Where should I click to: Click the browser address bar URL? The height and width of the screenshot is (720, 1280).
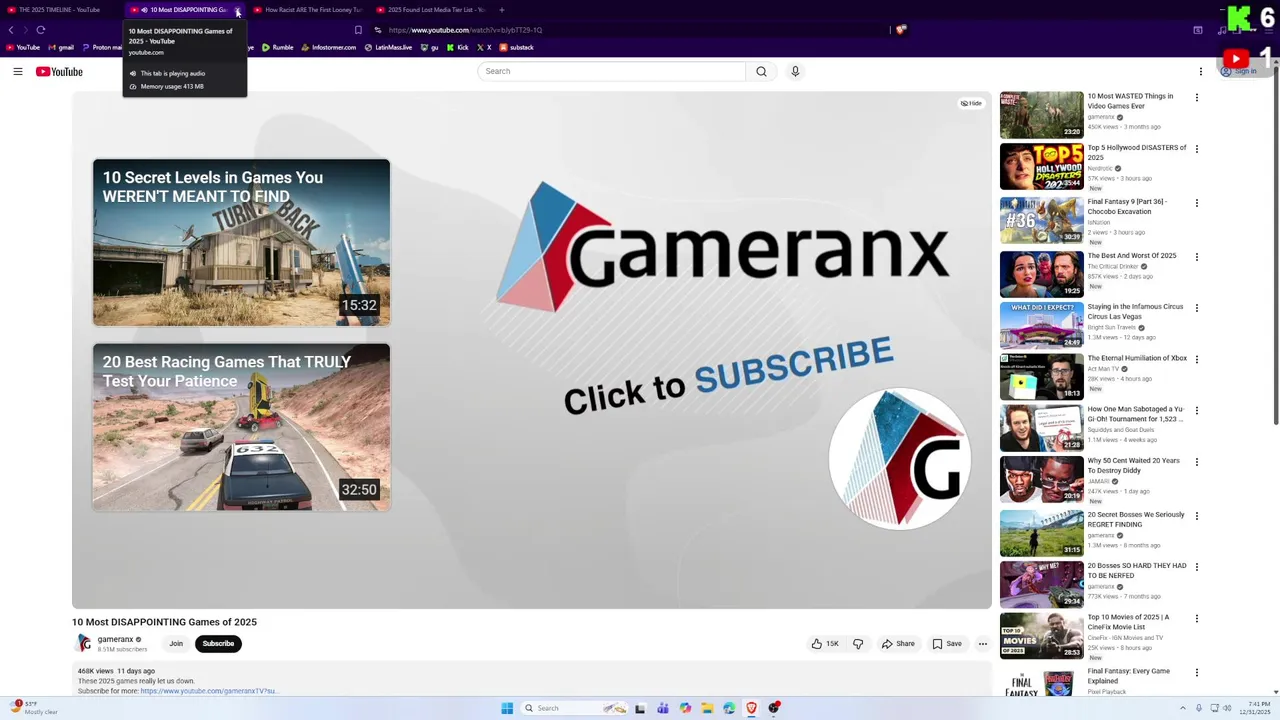coord(465,30)
